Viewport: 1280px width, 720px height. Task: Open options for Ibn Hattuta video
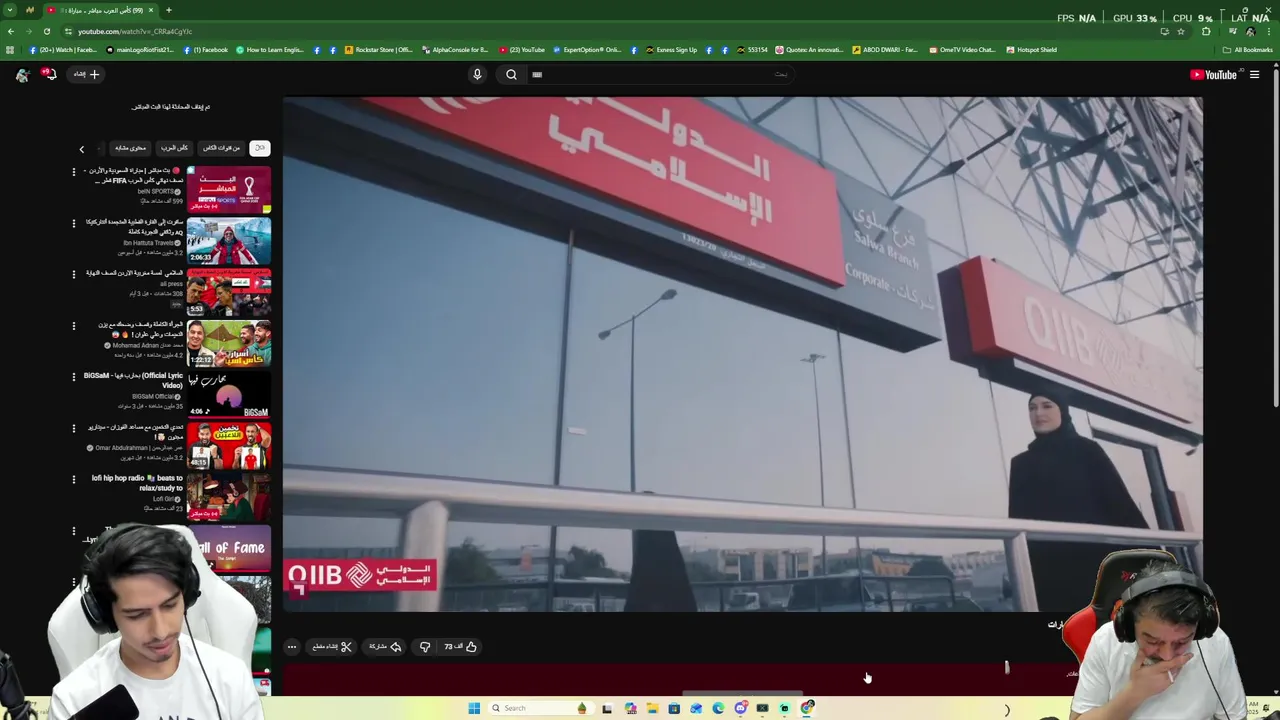(73, 223)
